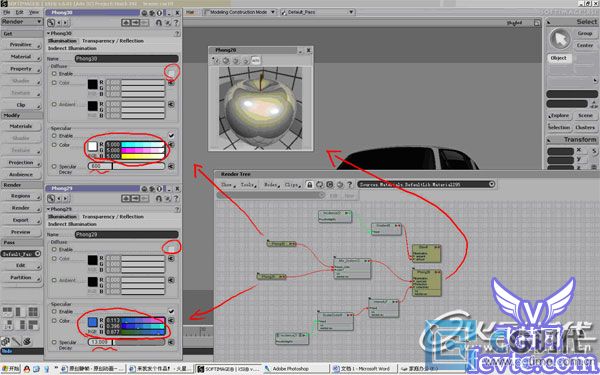The width and height of the screenshot is (600, 375).
Task: Click Clusters button in Select panel
Action: [585, 127]
